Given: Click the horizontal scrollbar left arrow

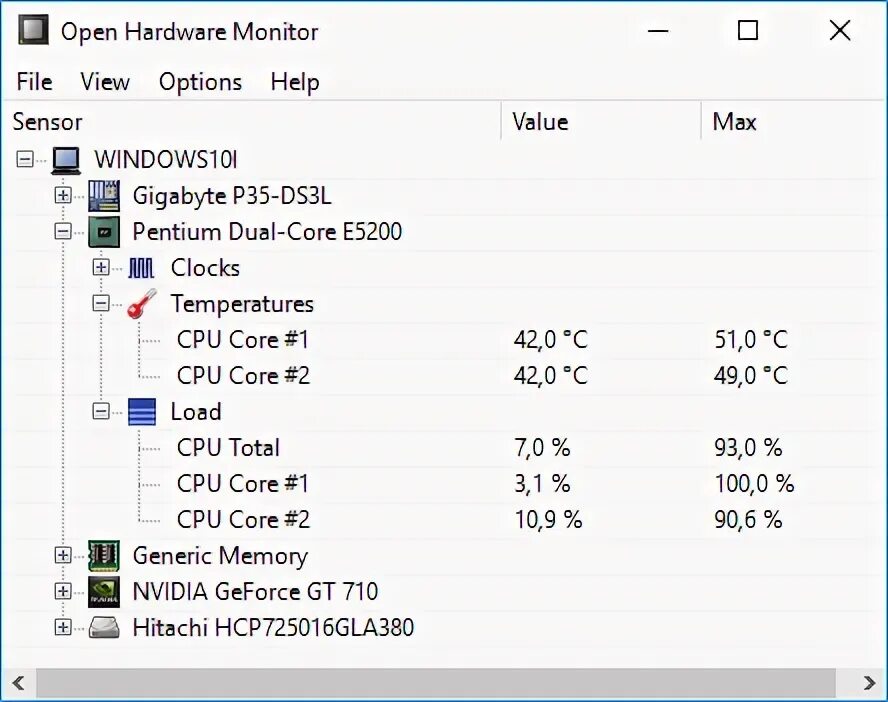Looking at the screenshot, I should pyautogui.click(x=19, y=683).
